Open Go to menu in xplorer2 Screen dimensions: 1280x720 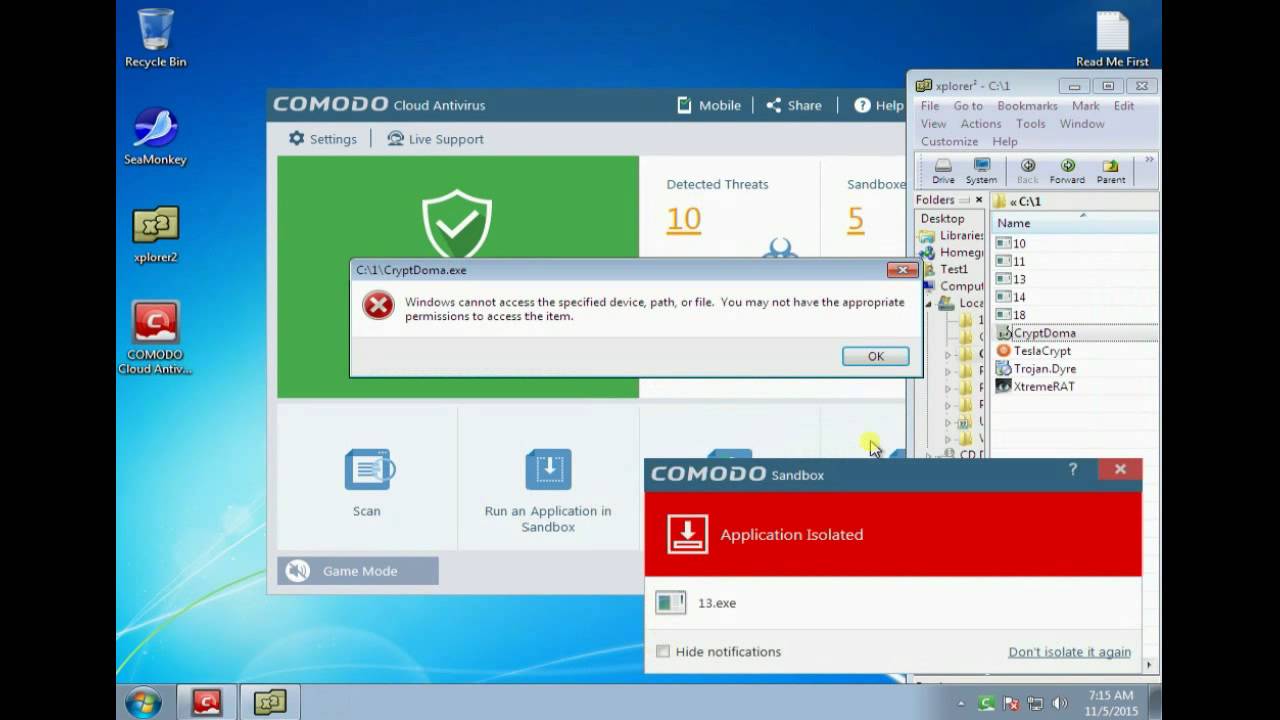(x=968, y=106)
